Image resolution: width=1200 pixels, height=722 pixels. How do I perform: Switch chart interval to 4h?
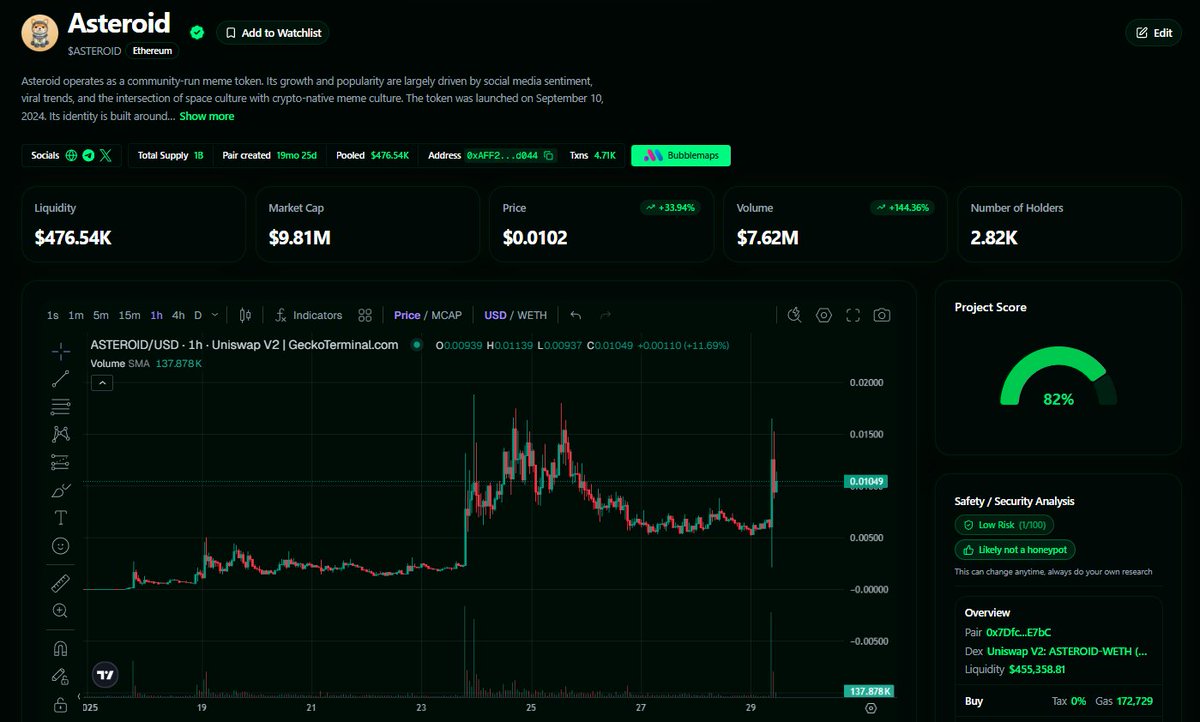click(178, 315)
